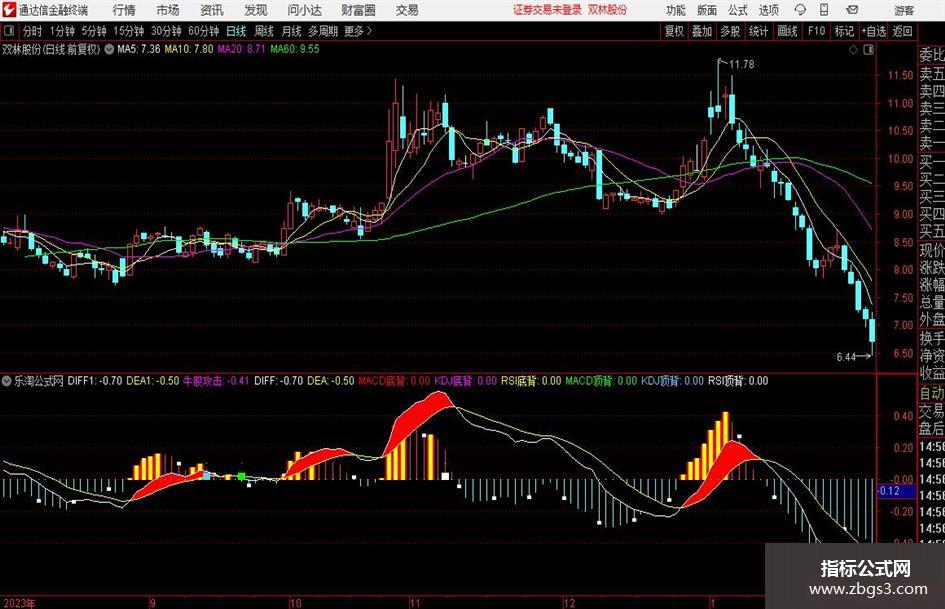This screenshot has height=609, width=945.
Task: Switch to 周线 weekly period
Action: tap(264, 31)
